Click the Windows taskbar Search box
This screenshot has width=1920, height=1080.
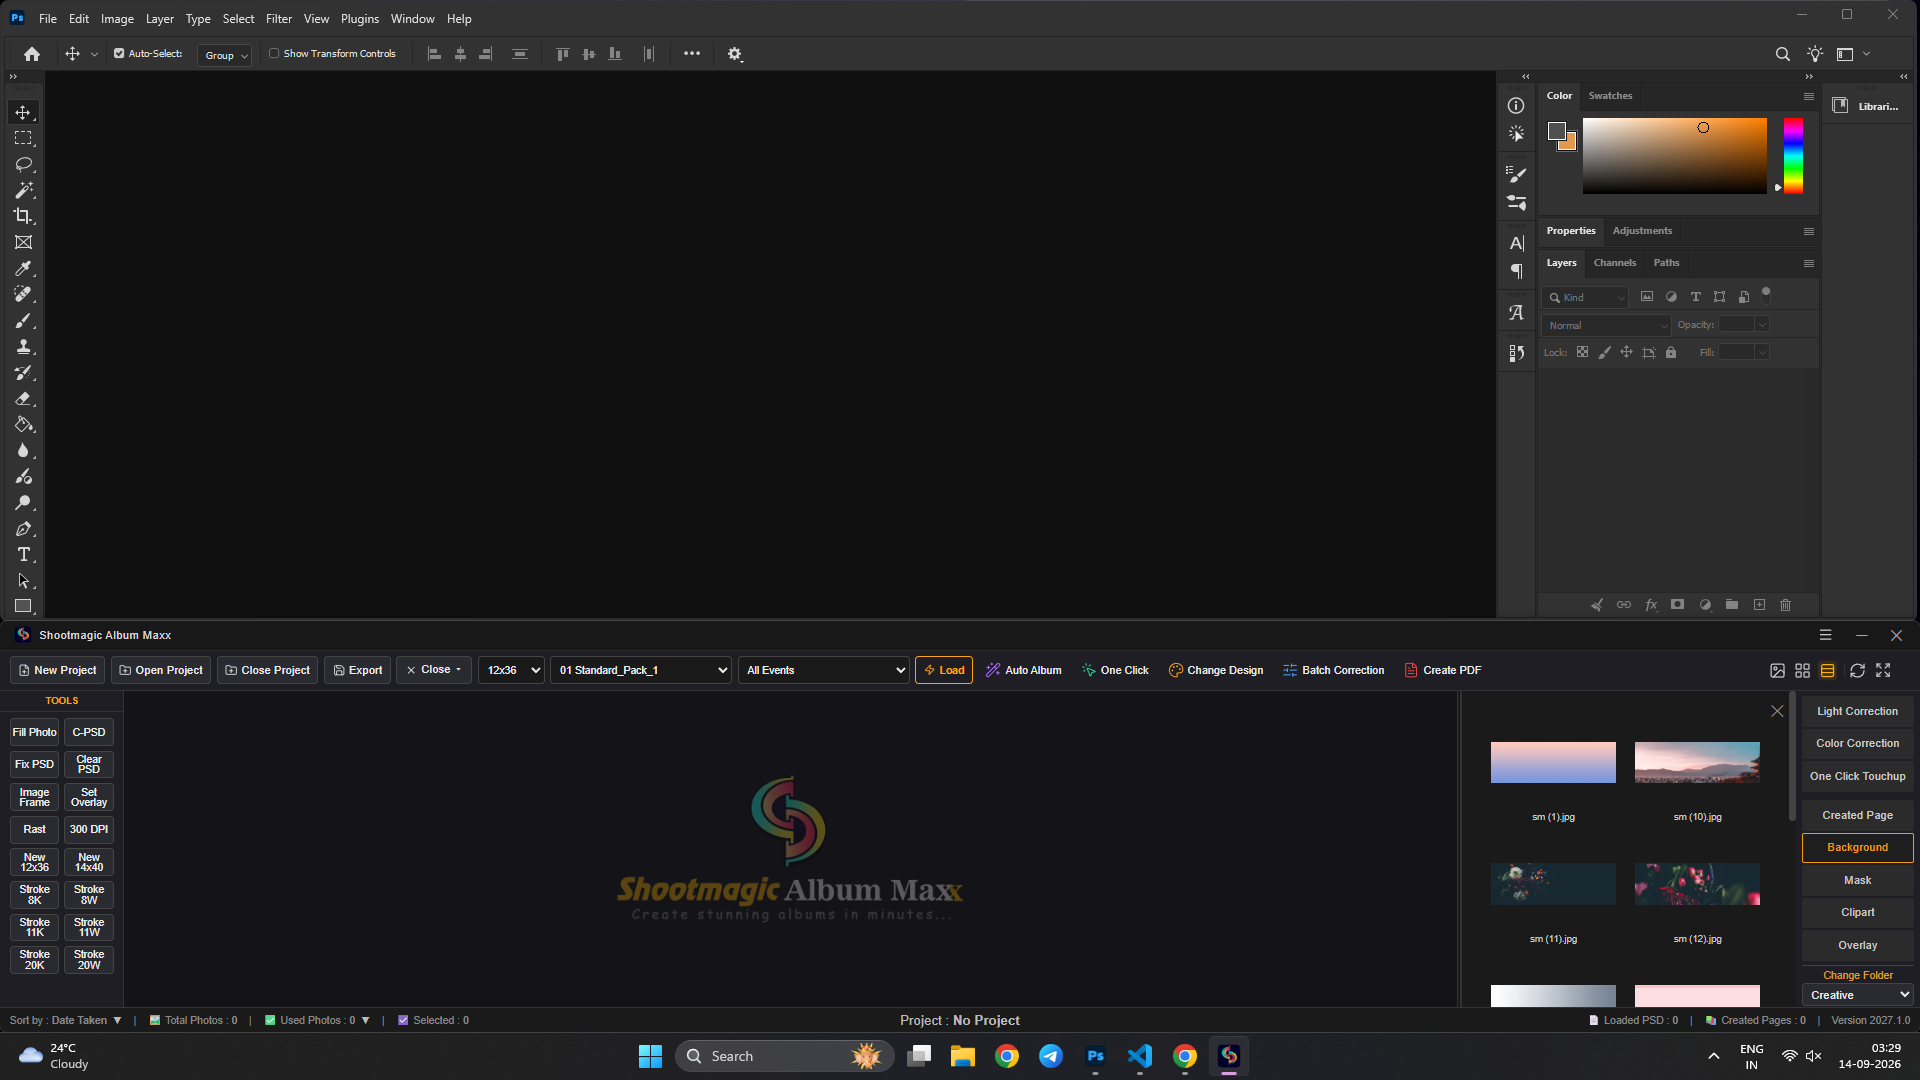(785, 1056)
